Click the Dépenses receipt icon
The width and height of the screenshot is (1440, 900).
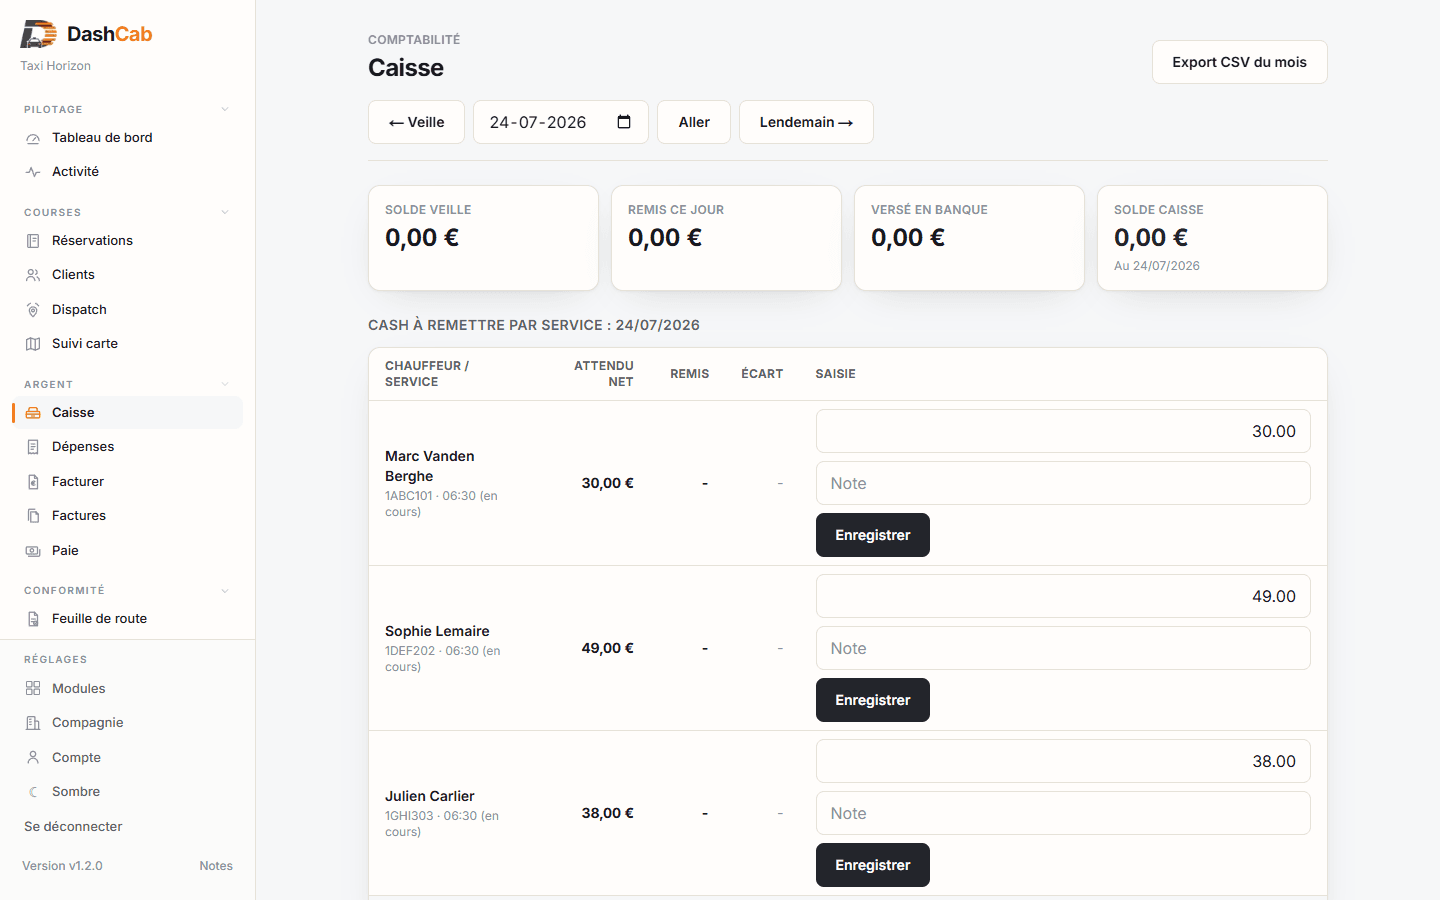[x=33, y=447]
